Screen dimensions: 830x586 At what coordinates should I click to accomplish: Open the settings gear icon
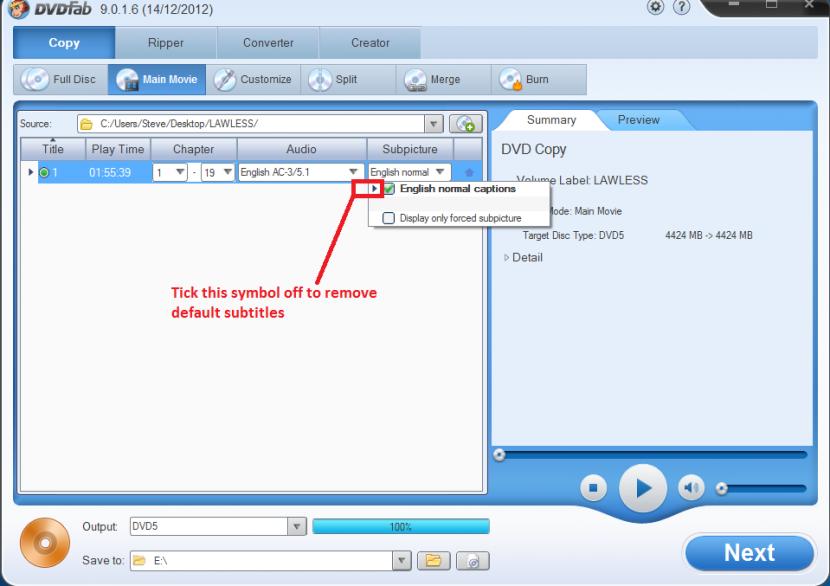[x=655, y=7]
